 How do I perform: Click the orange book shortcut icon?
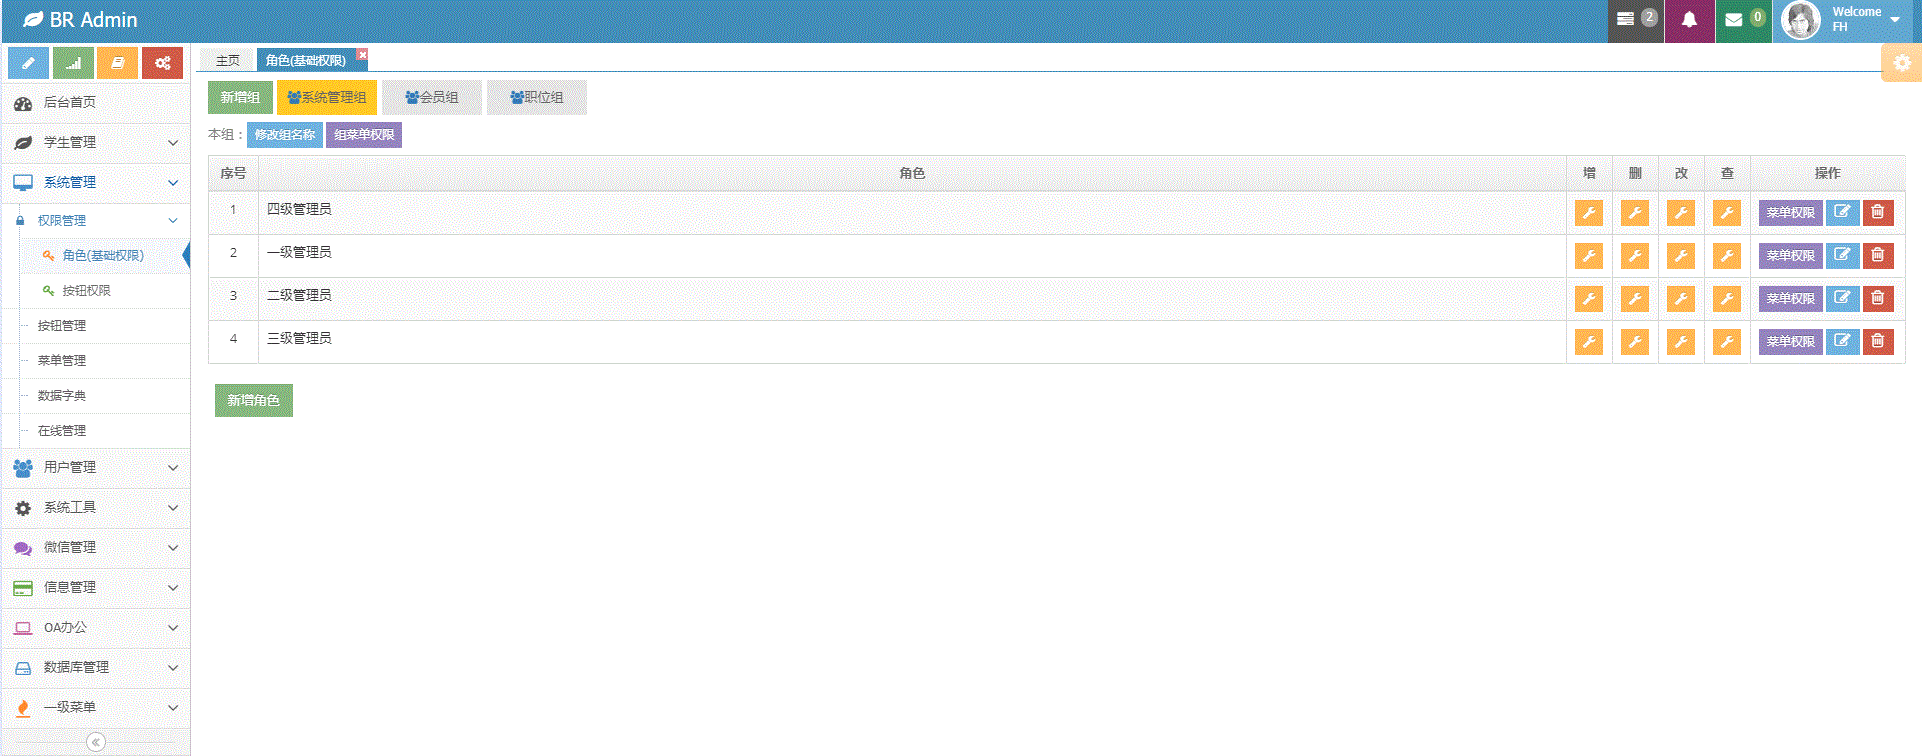(x=117, y=63)
